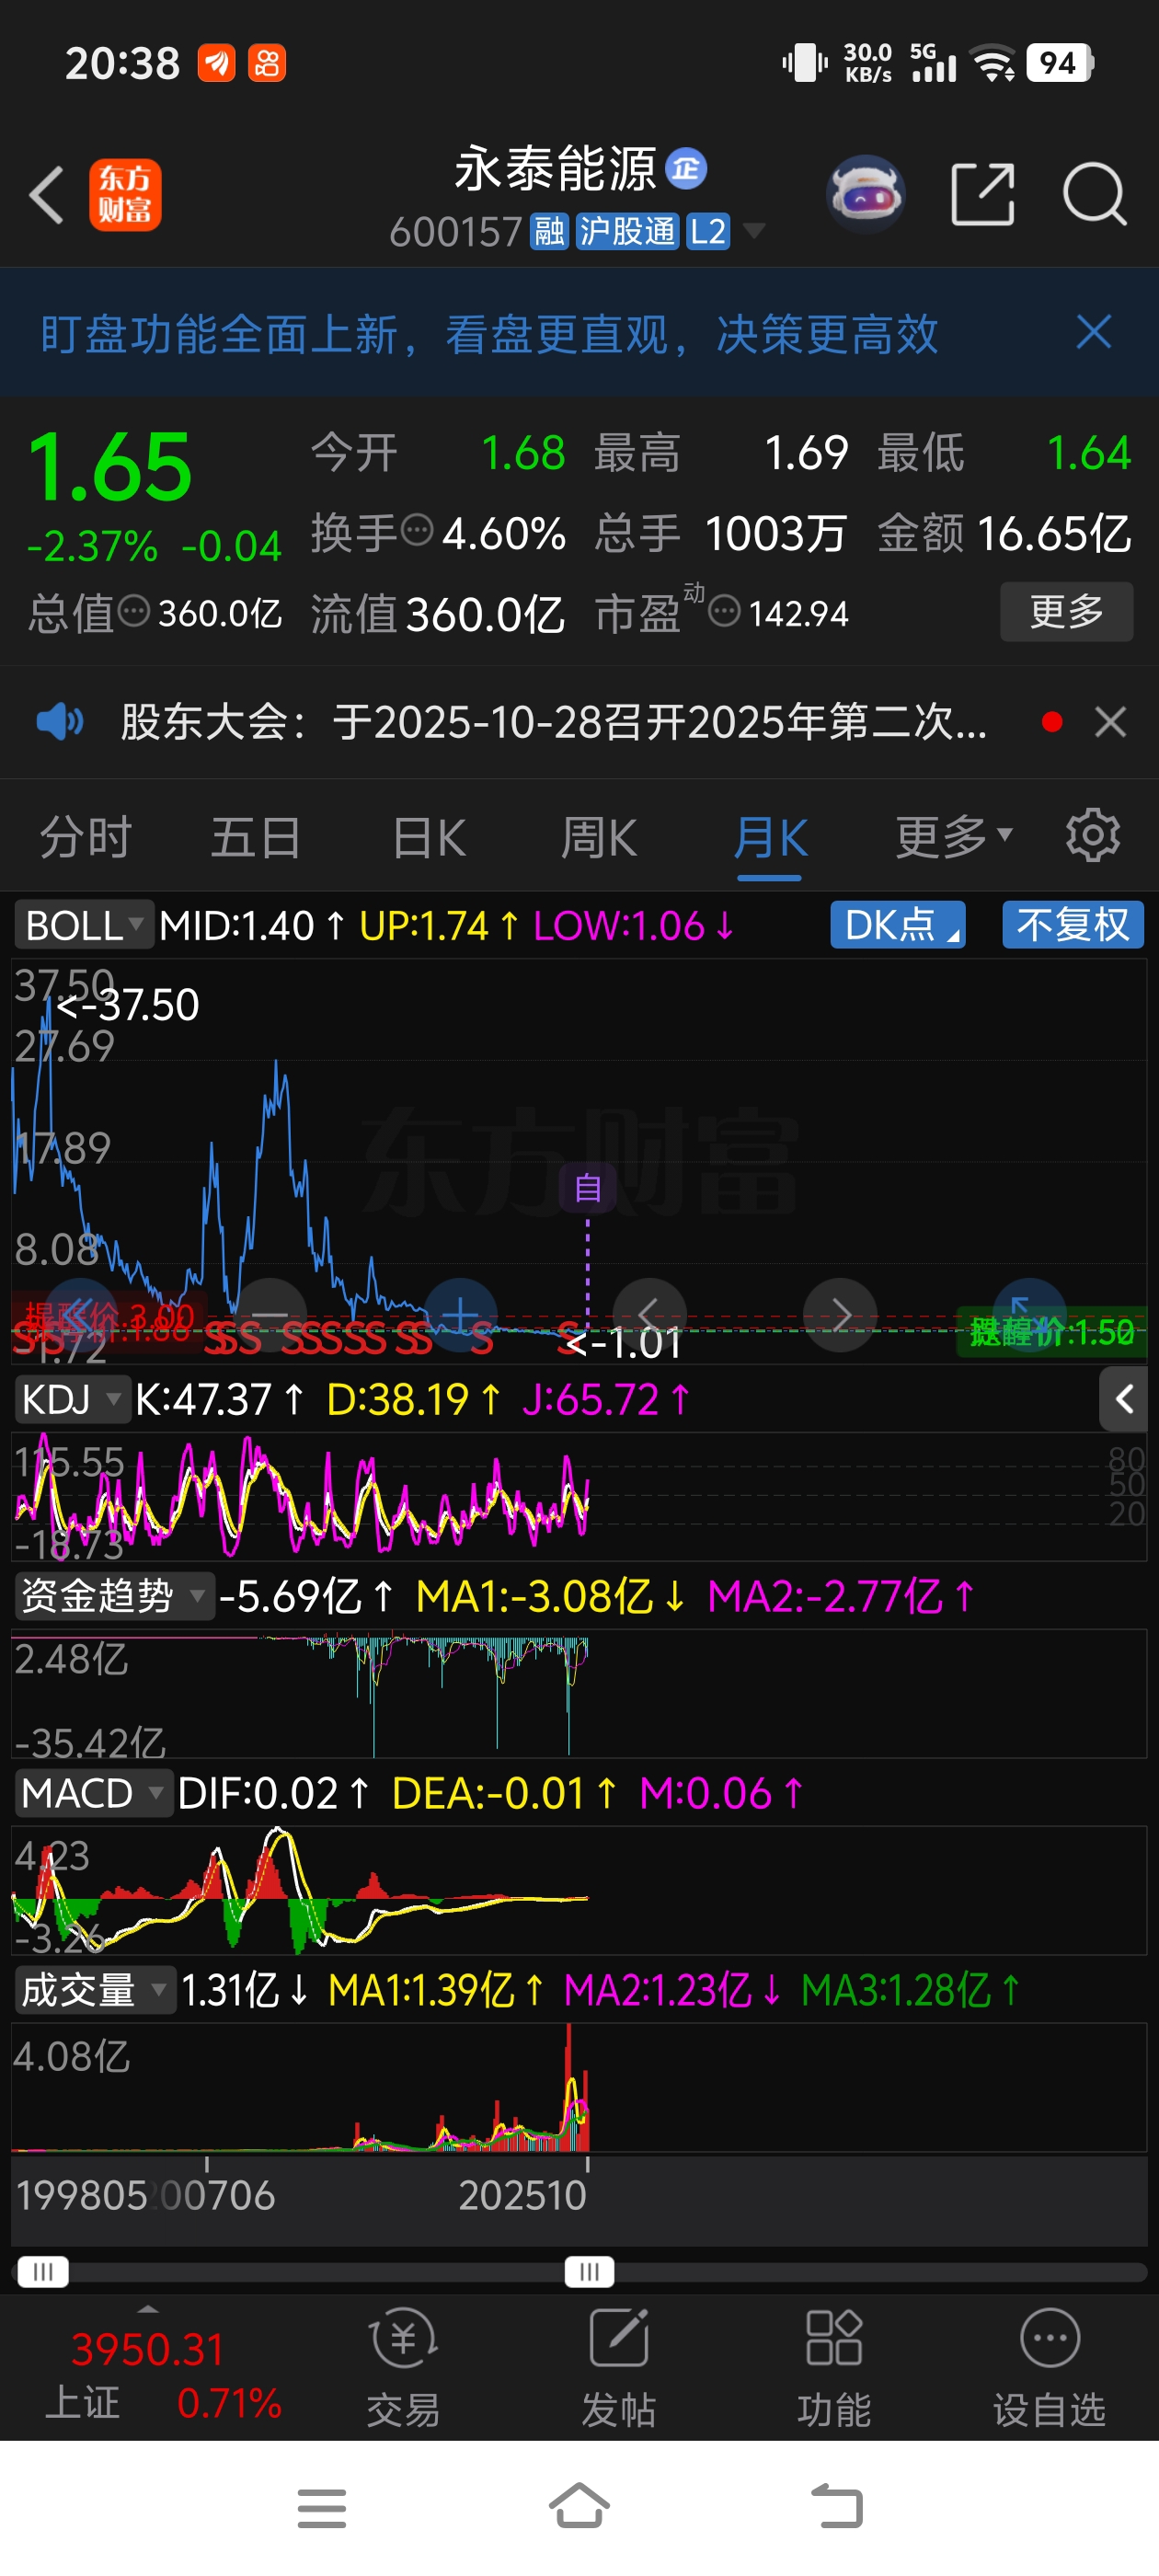1159x2576 pixels.
Task: Switch to the 分时 tab
Action: click(86, 837)
